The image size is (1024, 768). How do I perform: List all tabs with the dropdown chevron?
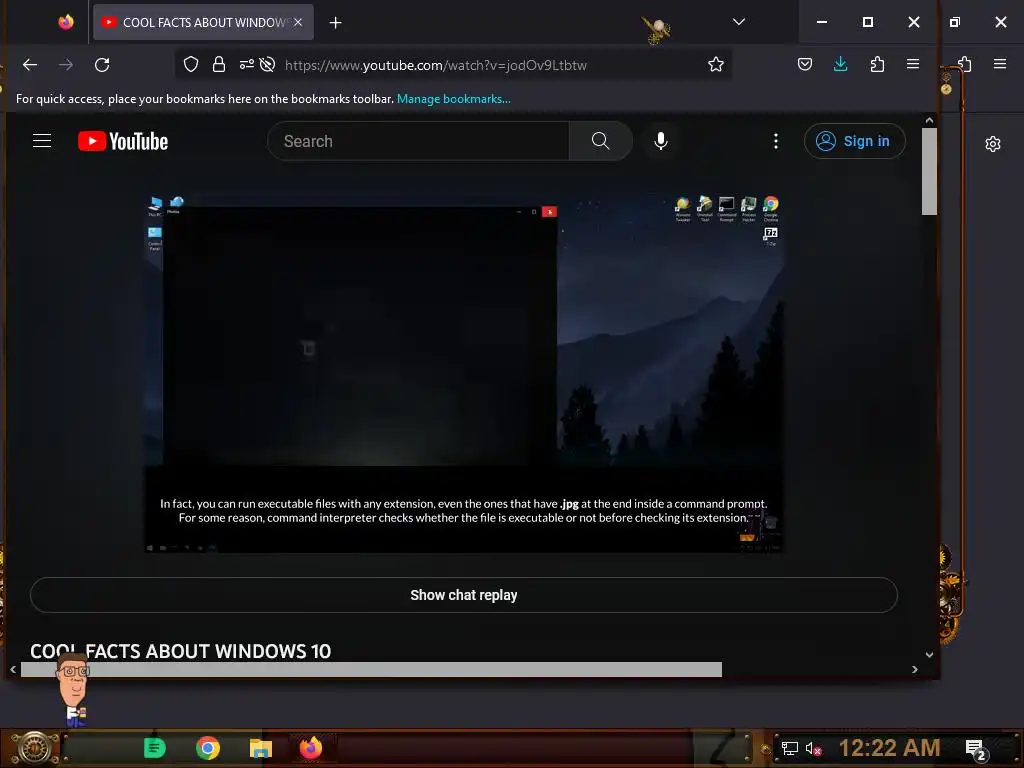coord(739,22)
